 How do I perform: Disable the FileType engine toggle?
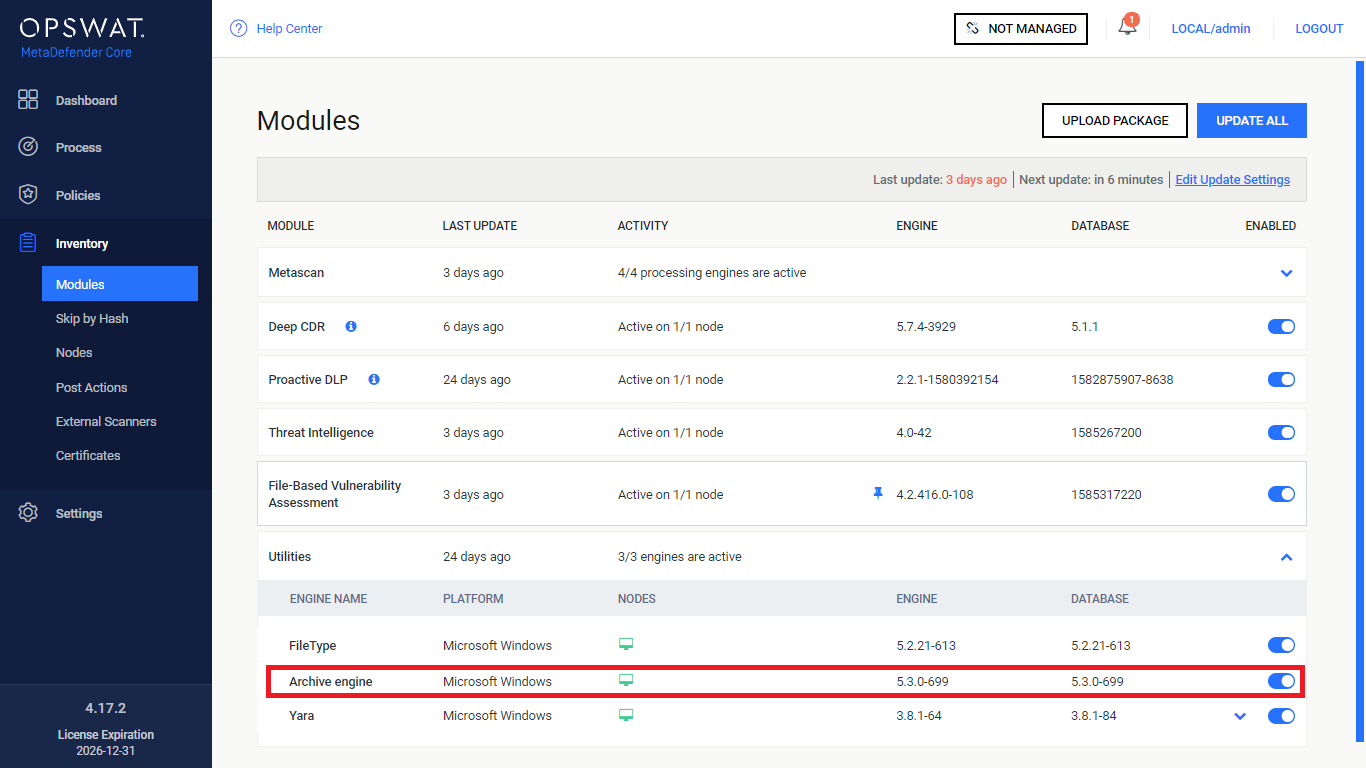click(1281, 645)
